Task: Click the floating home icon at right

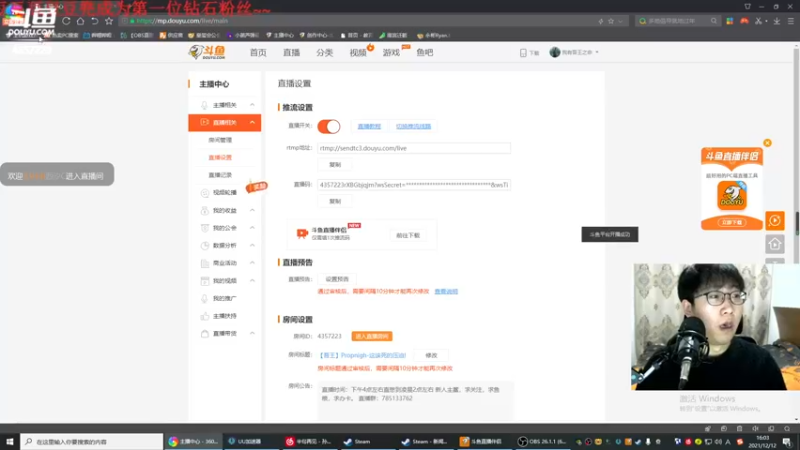Action: (774, 244)
